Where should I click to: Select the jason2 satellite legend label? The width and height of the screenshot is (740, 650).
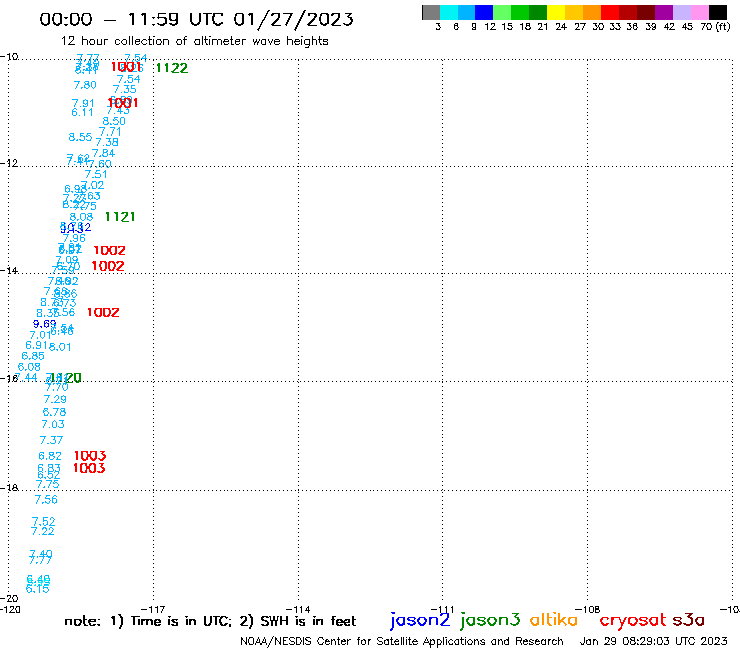[x=420, y=620]
